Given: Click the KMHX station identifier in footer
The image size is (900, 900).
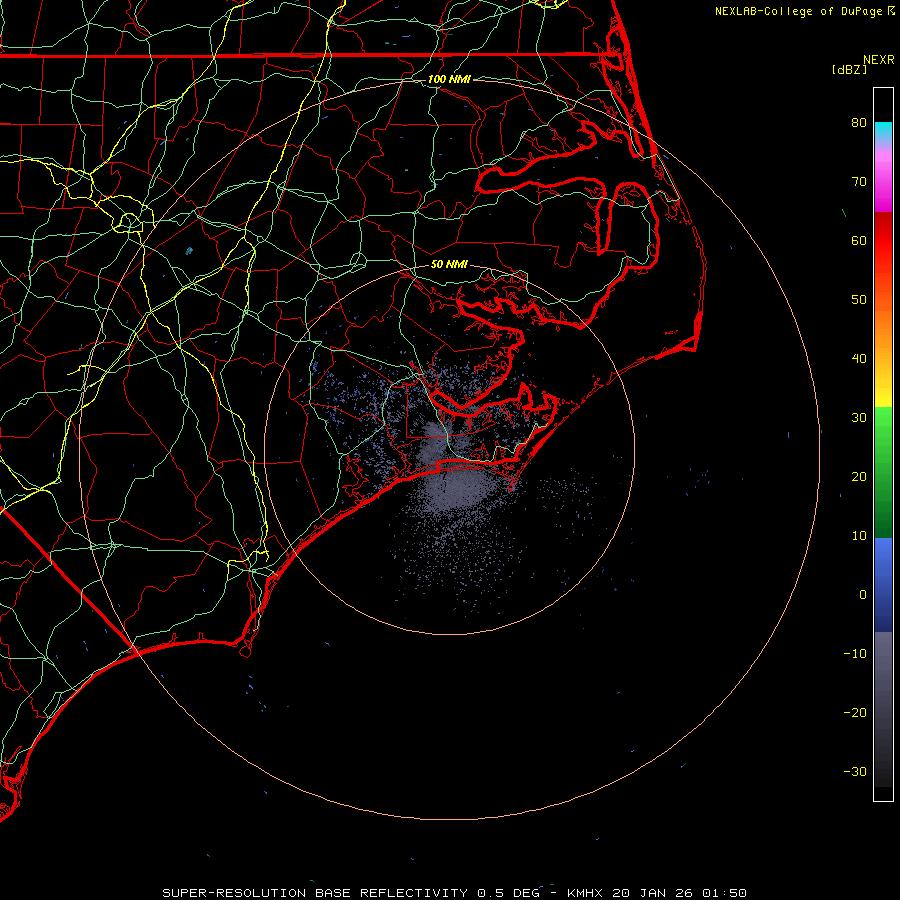Looking at the screenshot, I should [x=584, y=893].
